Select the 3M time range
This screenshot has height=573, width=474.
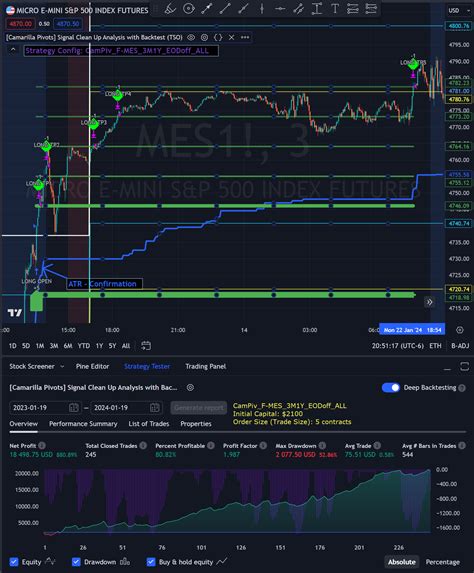click(54, 346)
